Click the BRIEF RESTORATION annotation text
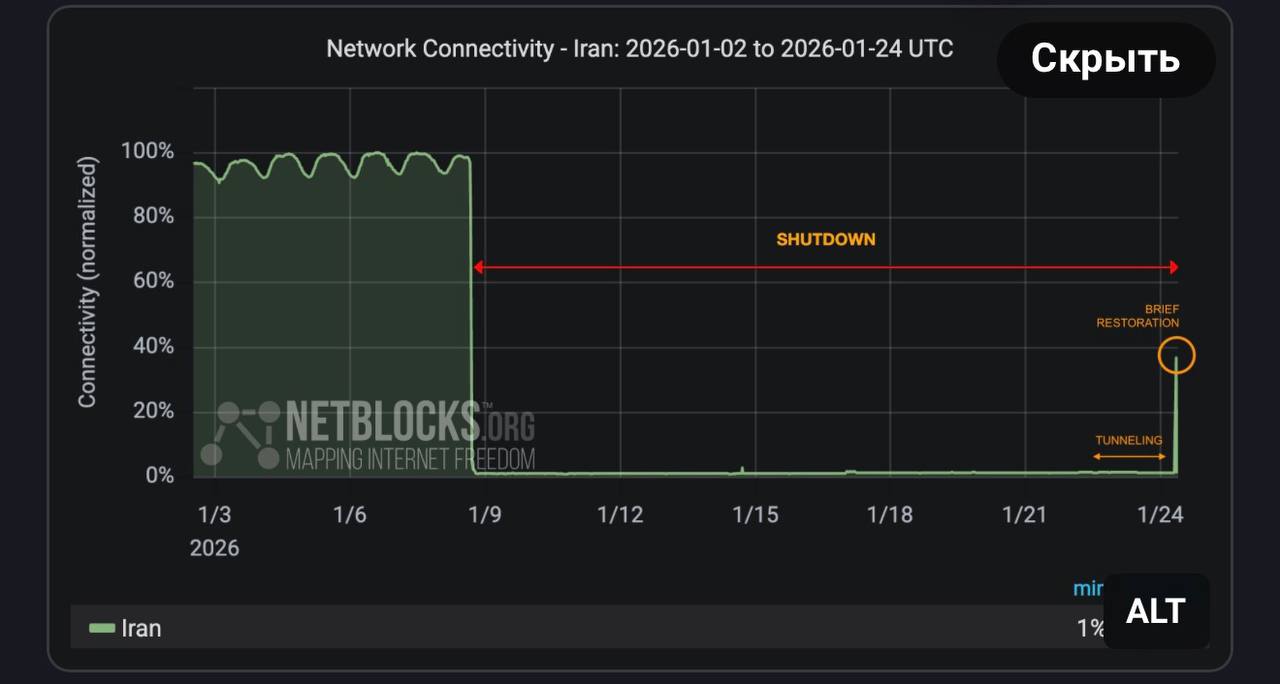Screen dimensions: 1280x684 [x=1138, y=316]
